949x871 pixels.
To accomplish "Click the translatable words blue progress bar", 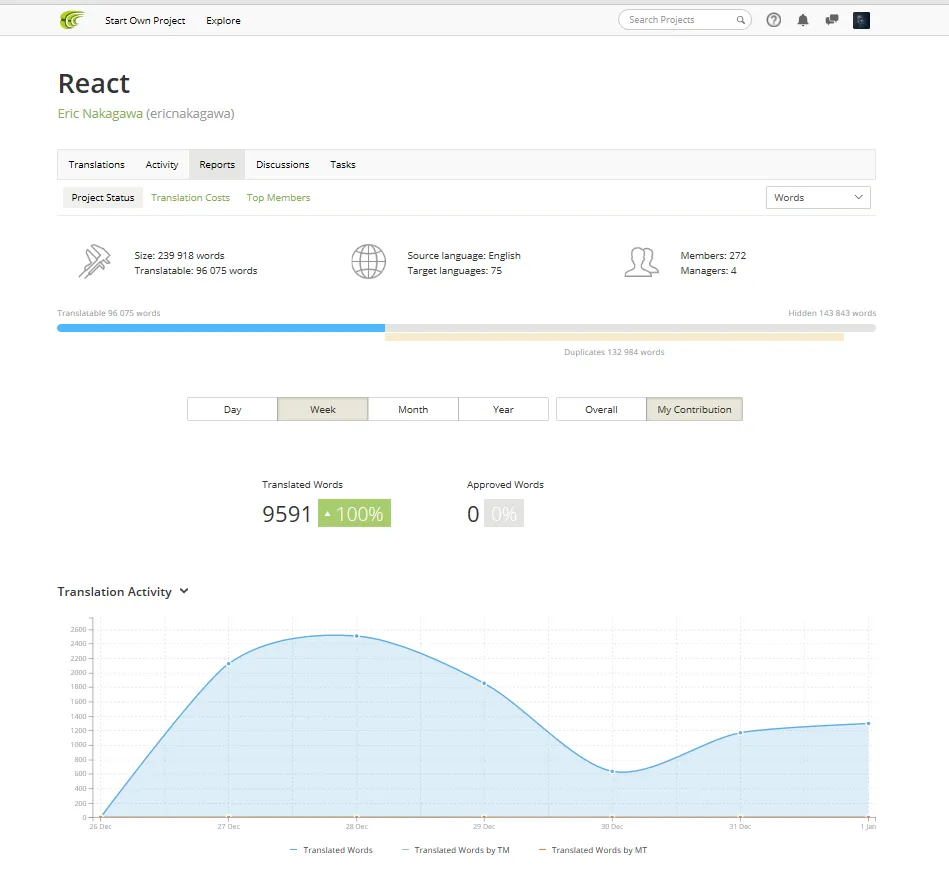I will click(x=221, y=328).
